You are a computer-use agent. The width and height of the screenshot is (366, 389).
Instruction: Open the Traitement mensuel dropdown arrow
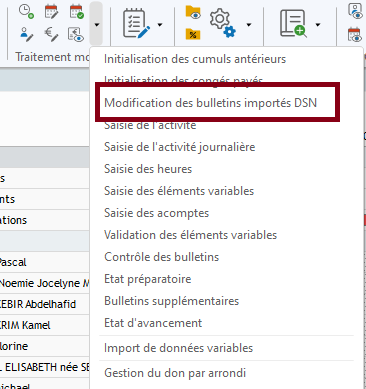click(96, 24)
